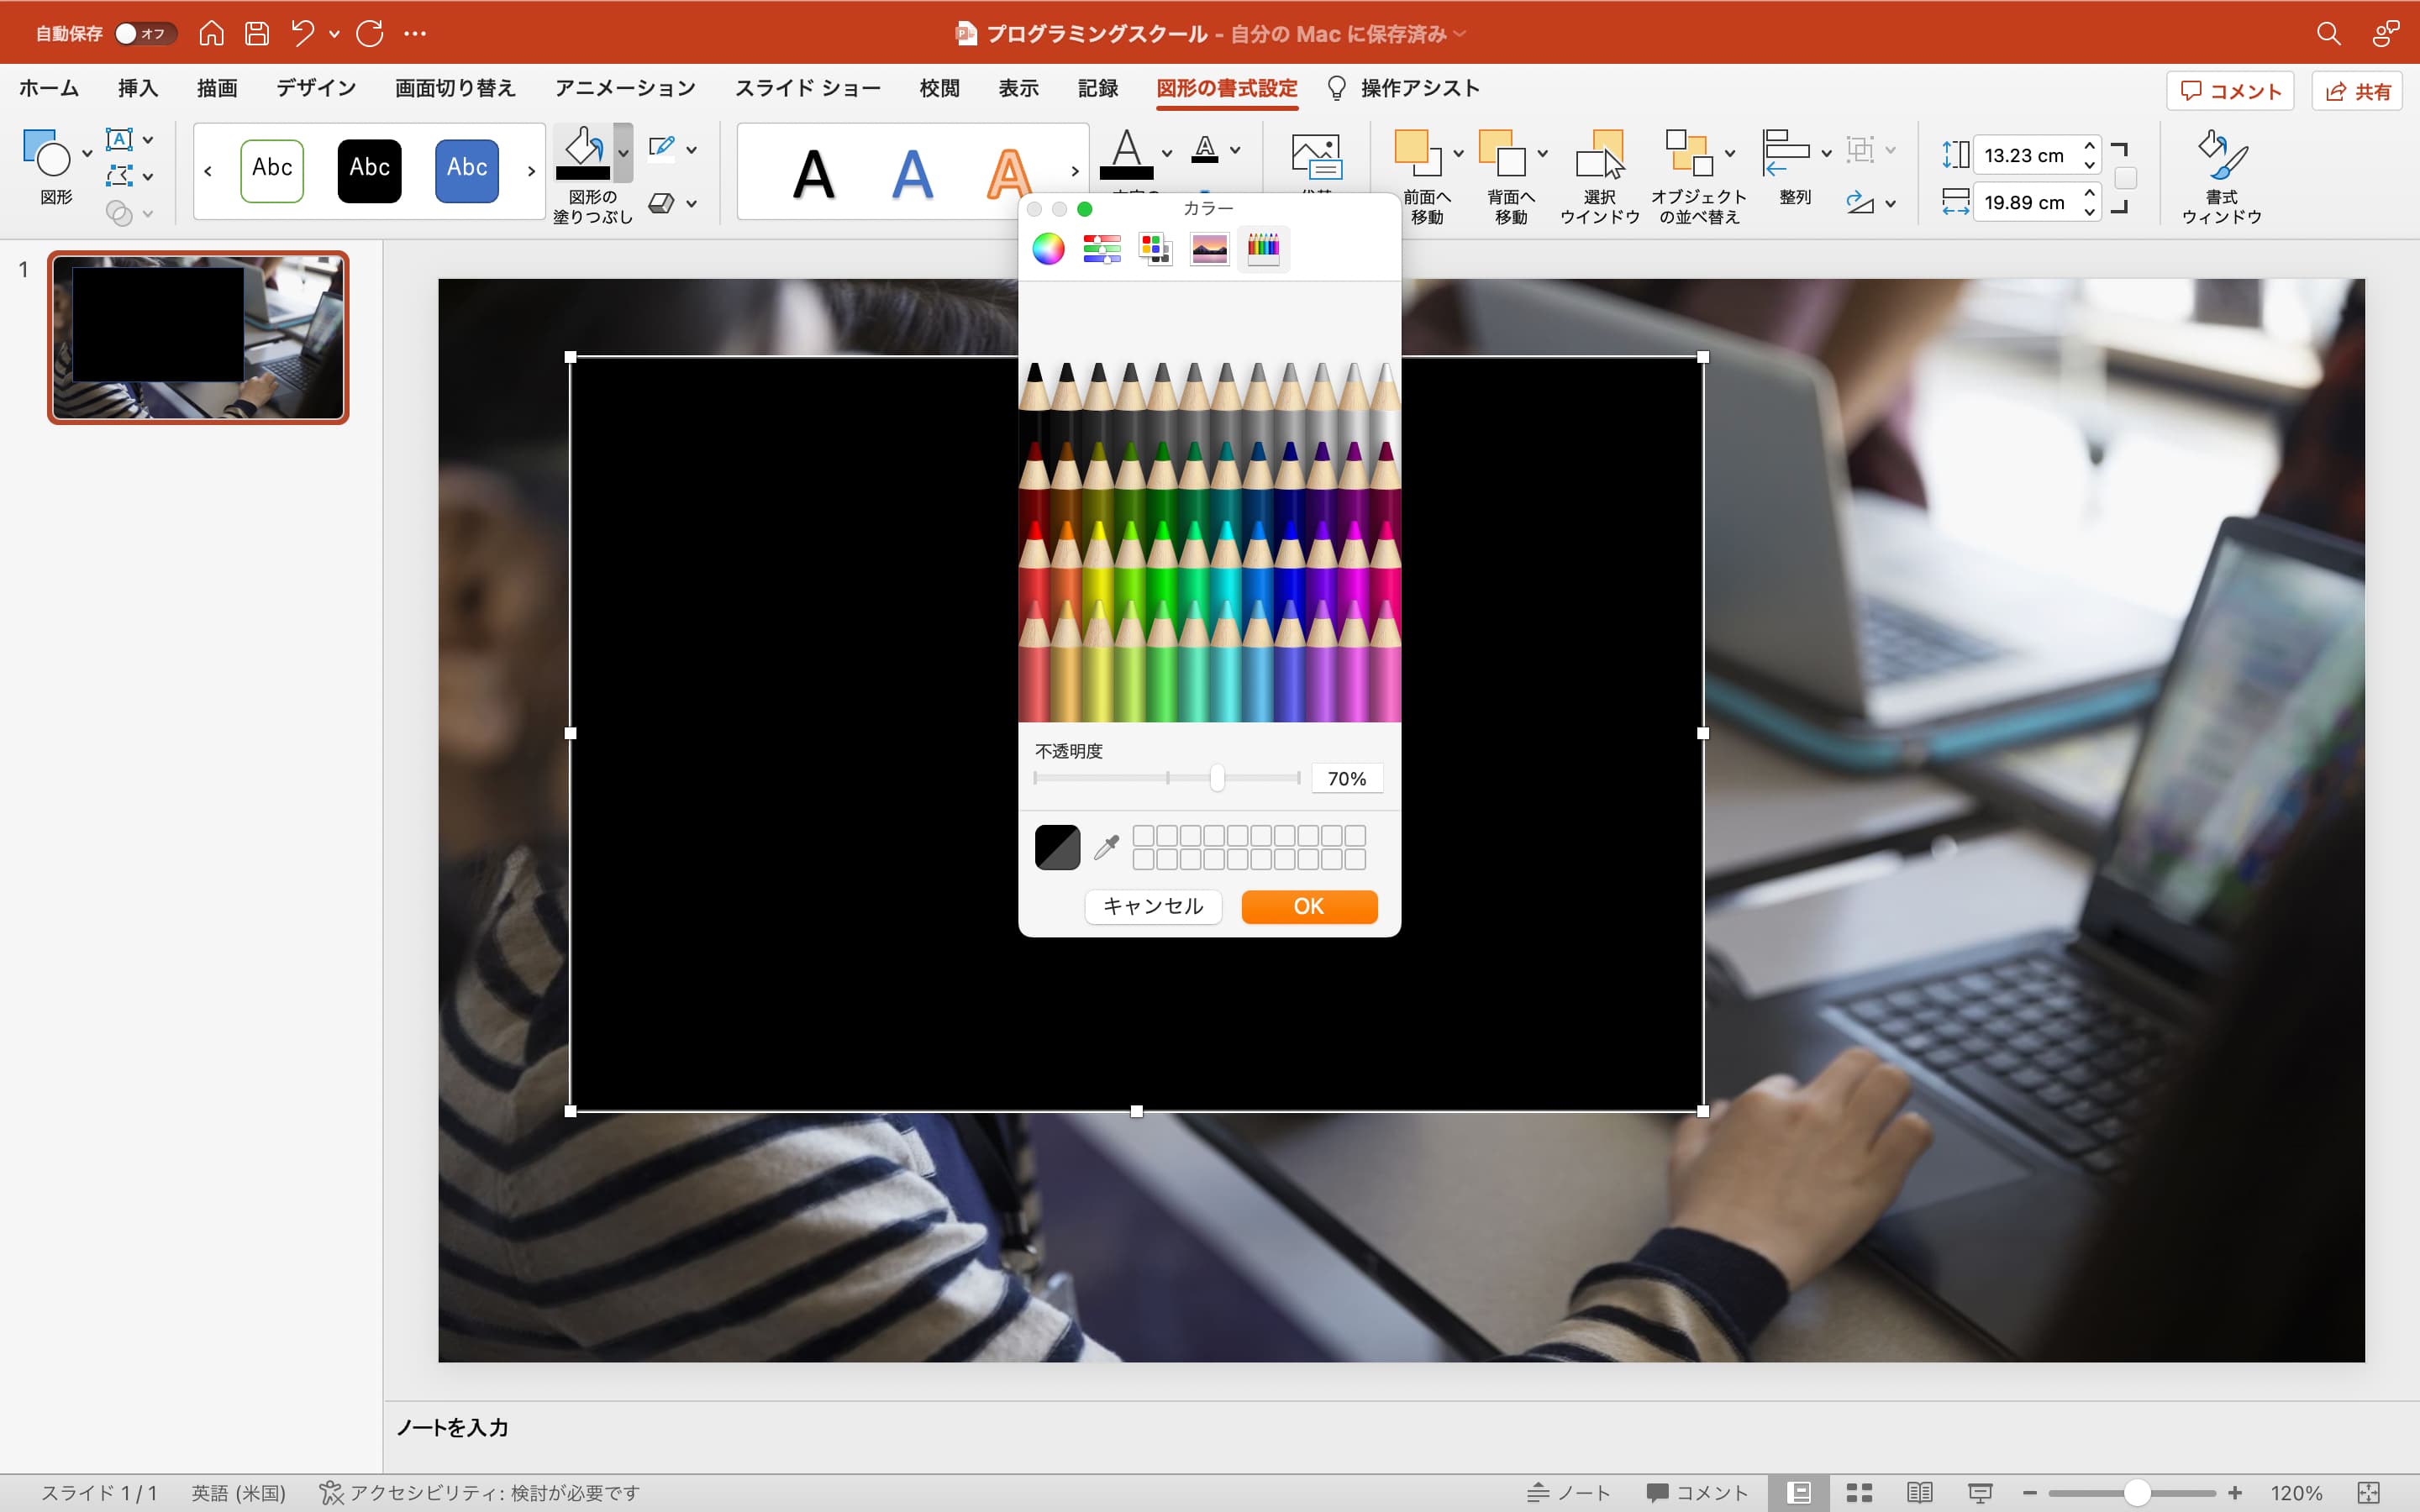The height and width of the screenshot is (1512, 2420).
Task: Open the color wheel picker tab
Action: pyautogui.click(x=1048, y=248)
